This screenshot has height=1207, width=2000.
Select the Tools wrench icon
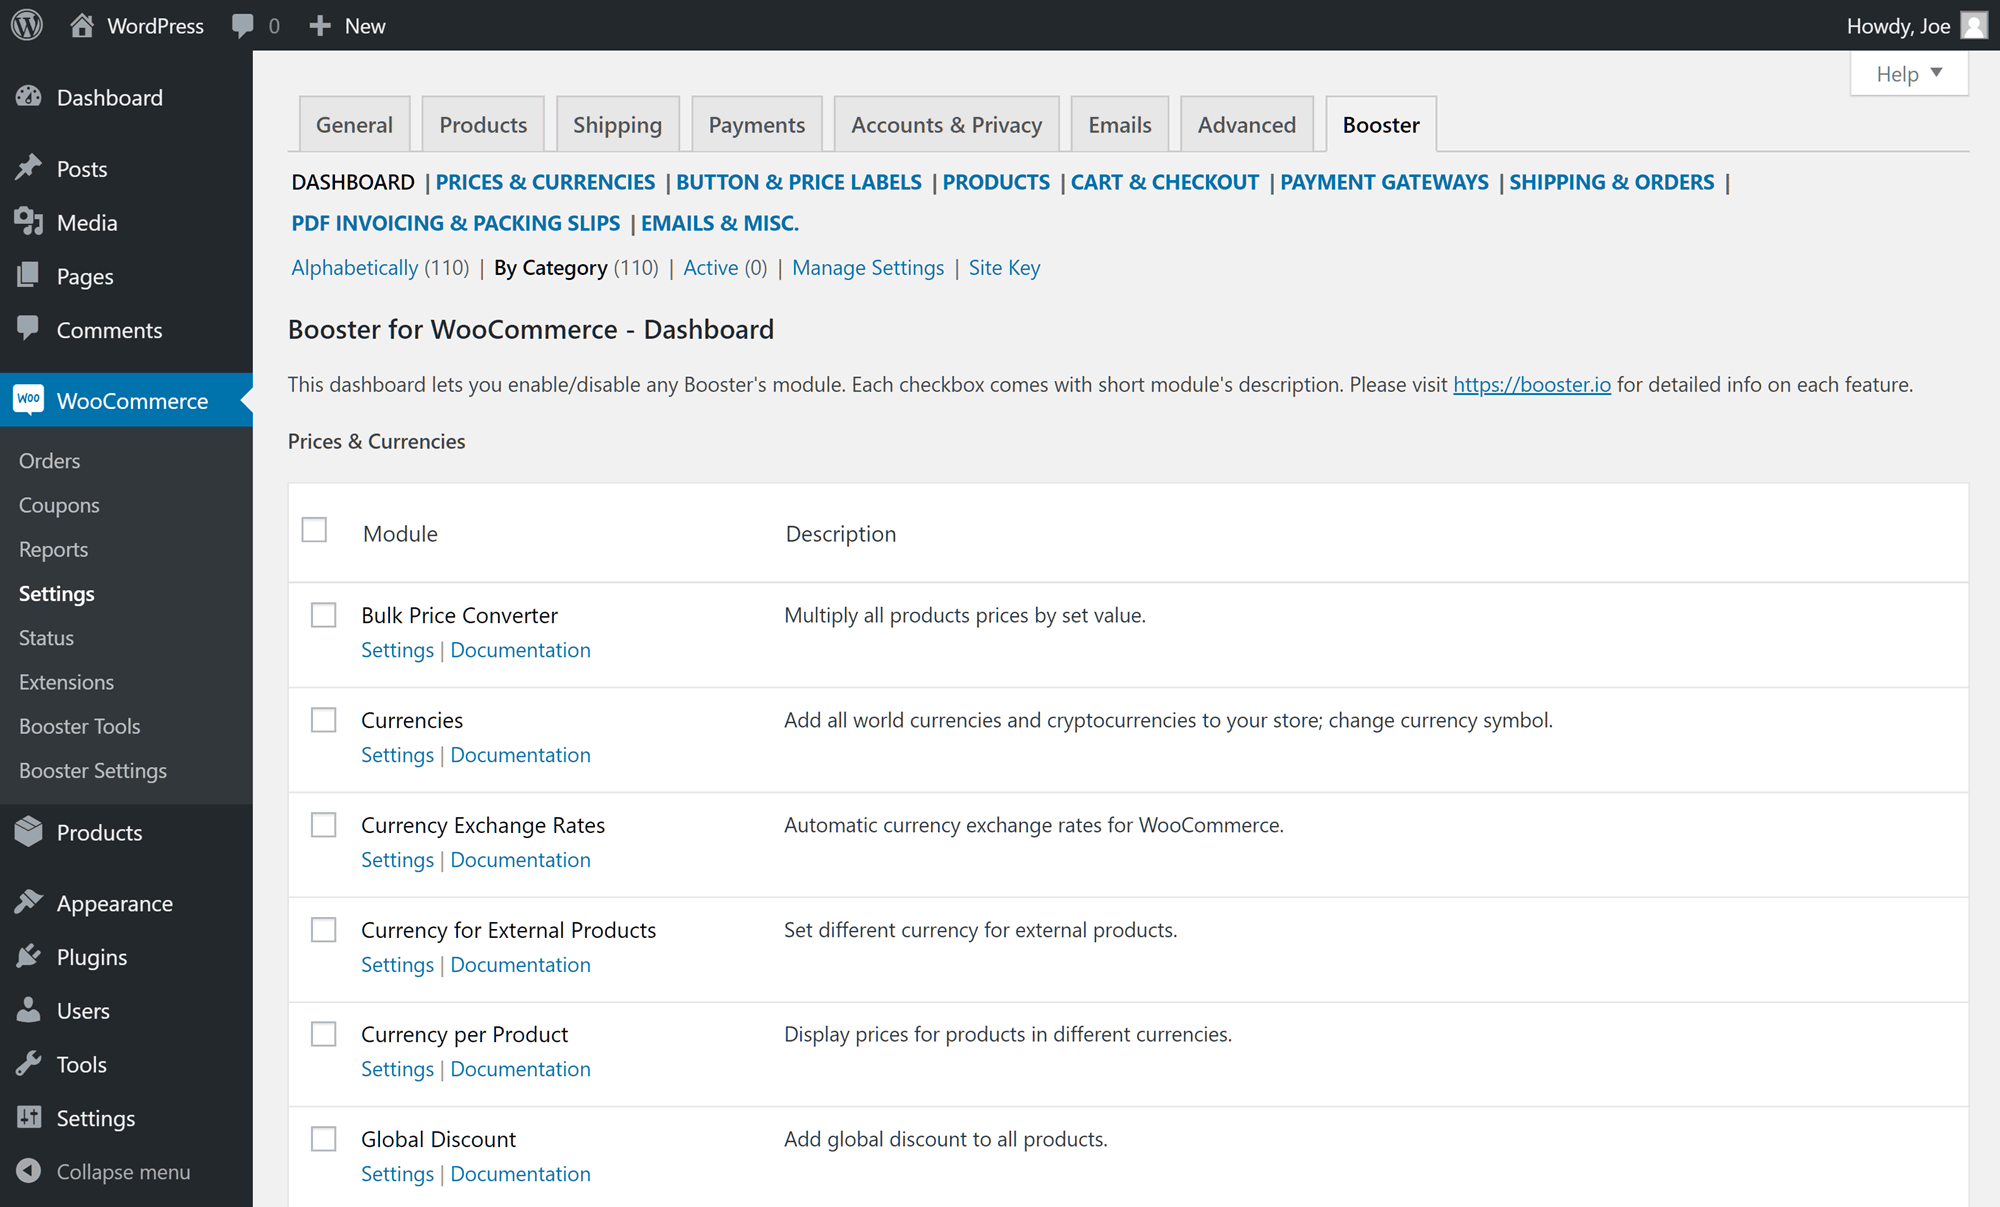(29, 1063)
